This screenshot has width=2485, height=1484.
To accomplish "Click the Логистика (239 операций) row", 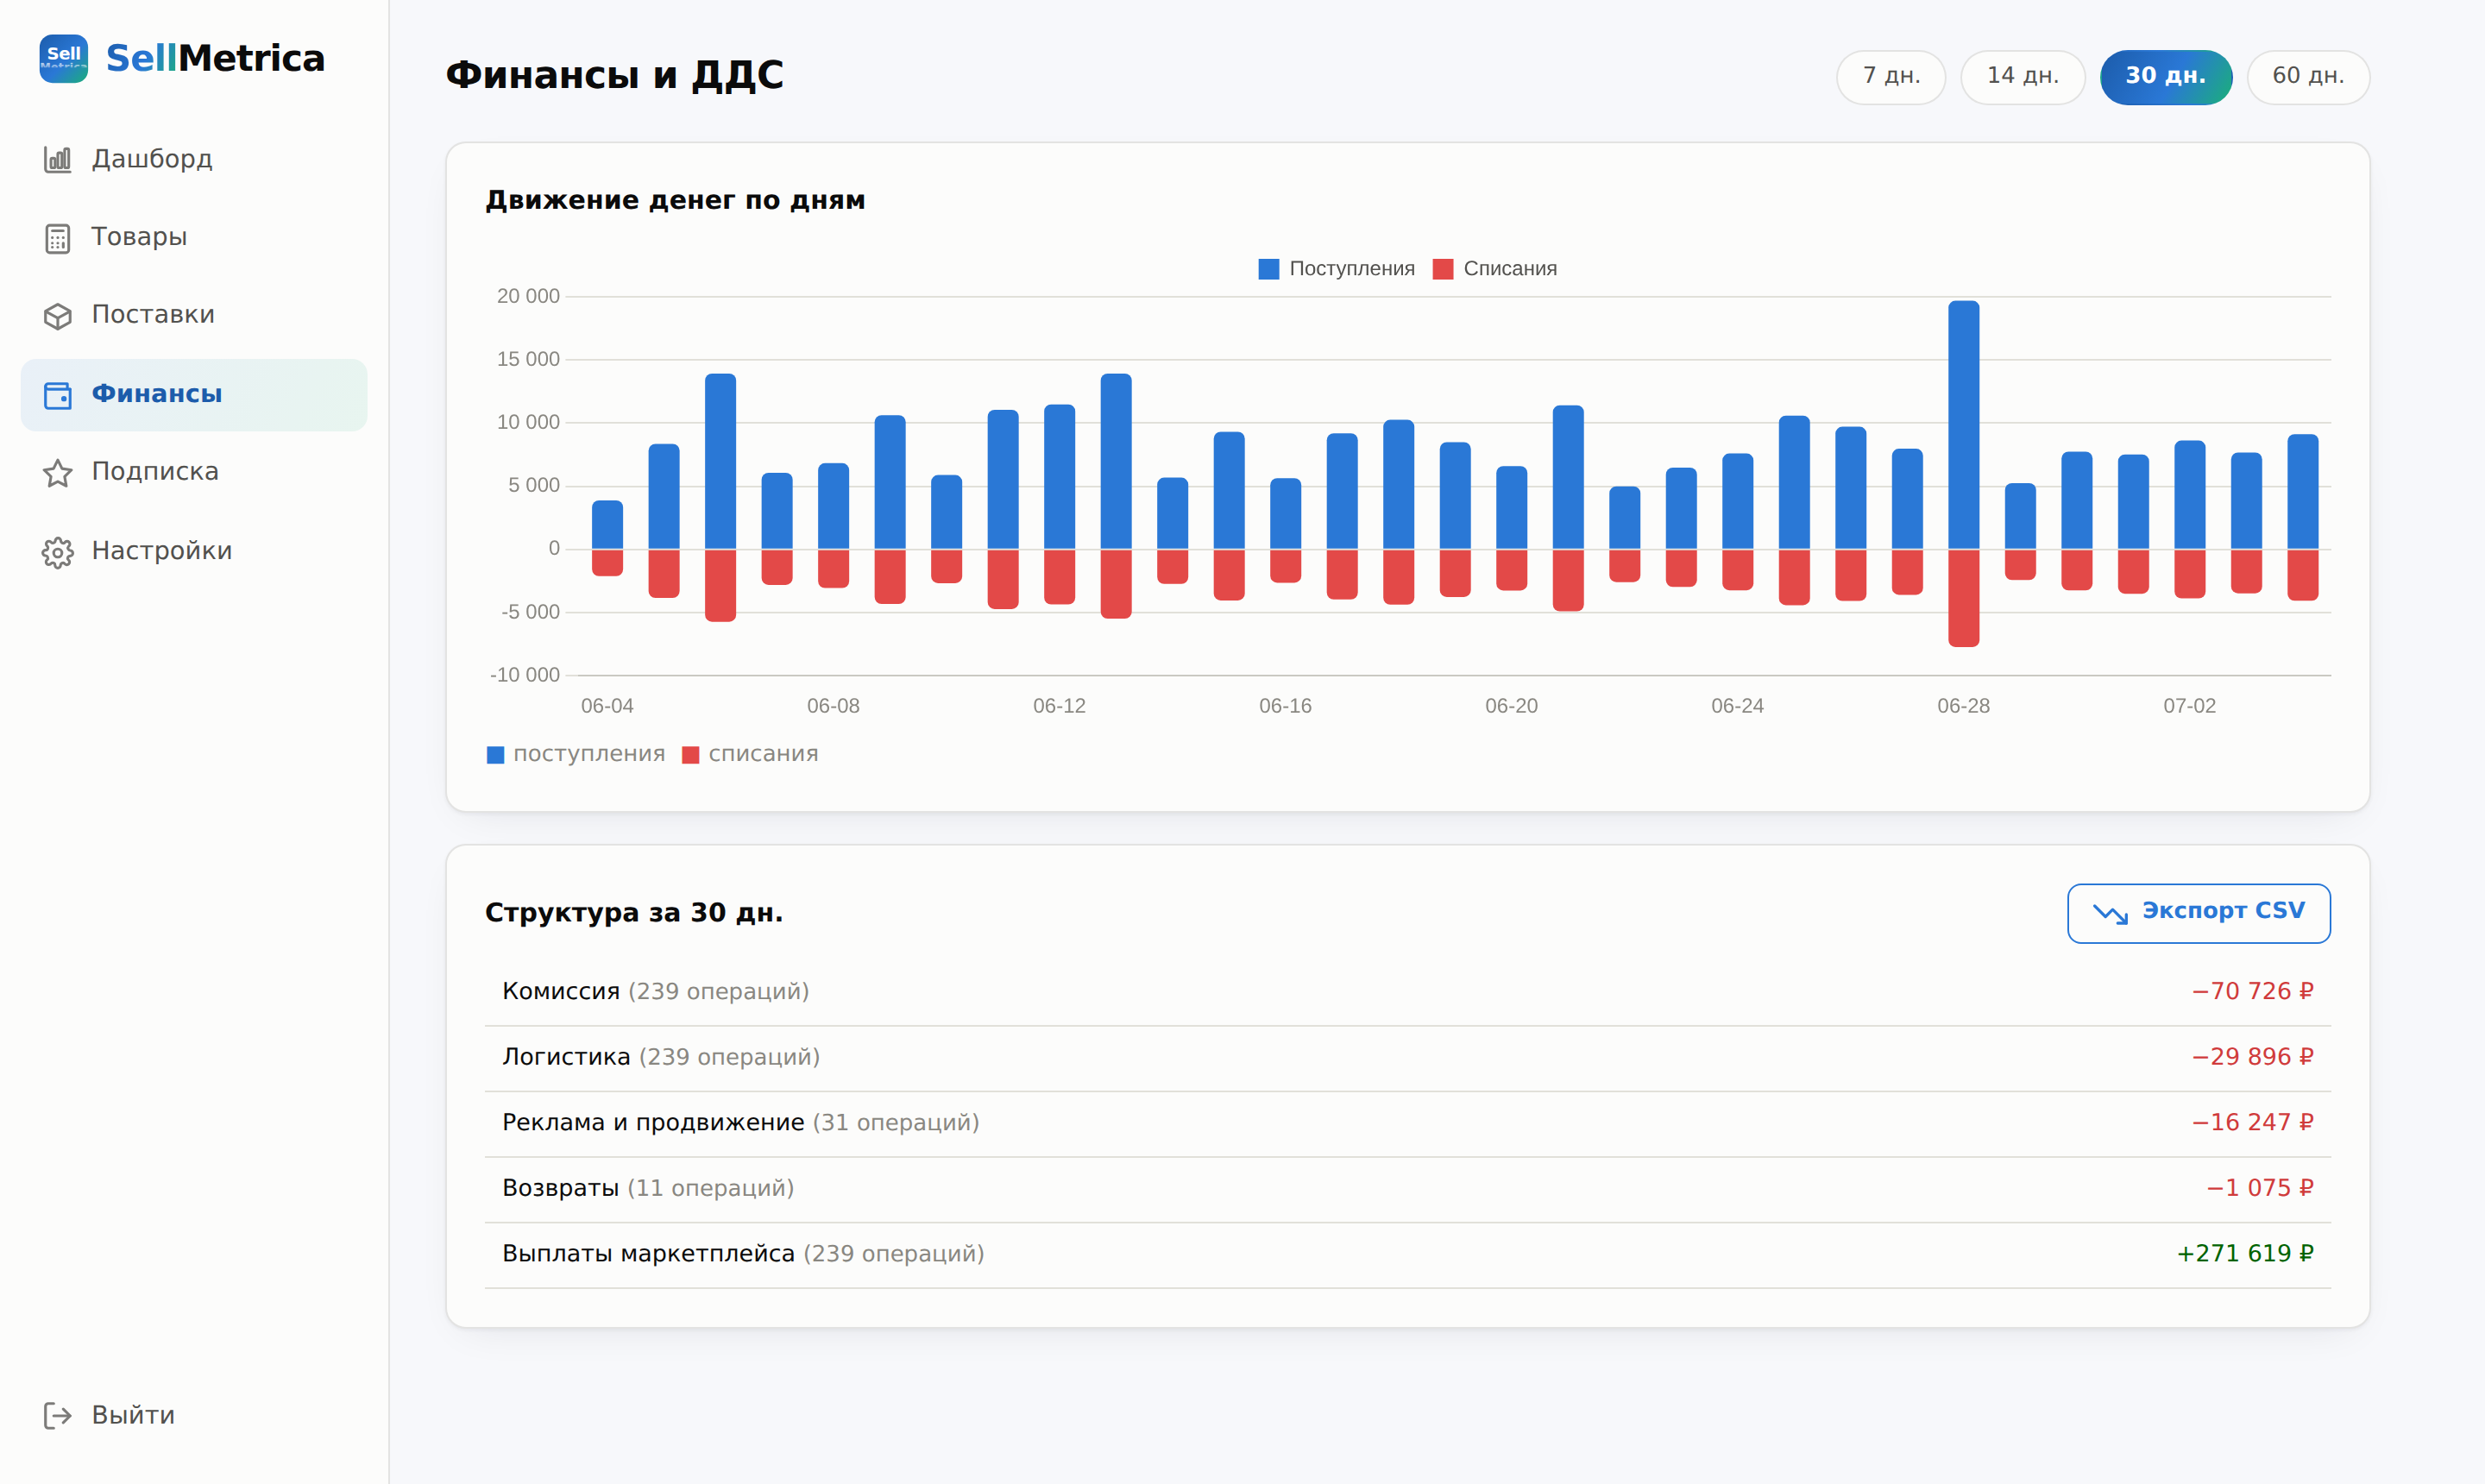I will coord(1408,1059).
